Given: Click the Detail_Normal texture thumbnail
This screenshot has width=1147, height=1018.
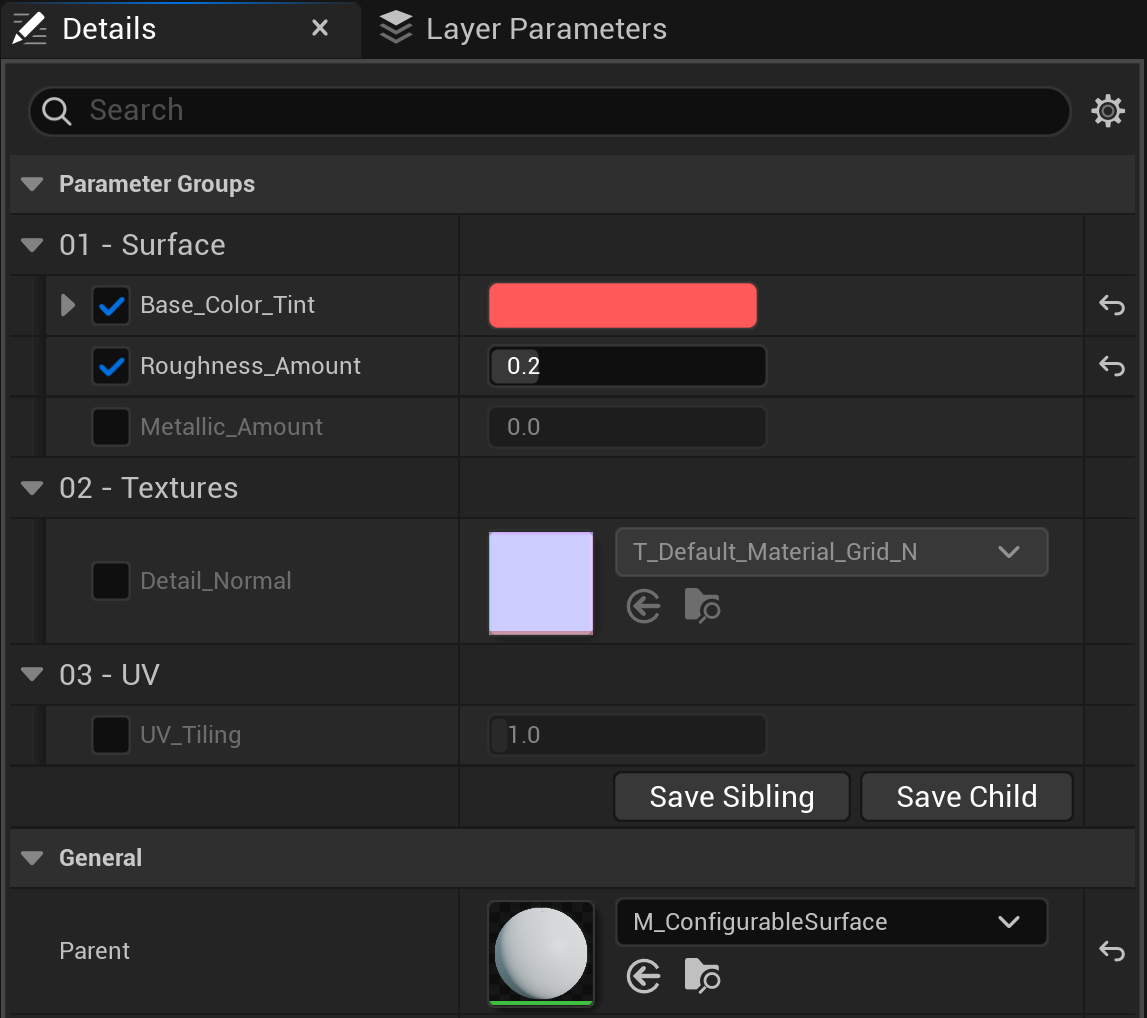Looking at the screenshot, I should point(541,583).
